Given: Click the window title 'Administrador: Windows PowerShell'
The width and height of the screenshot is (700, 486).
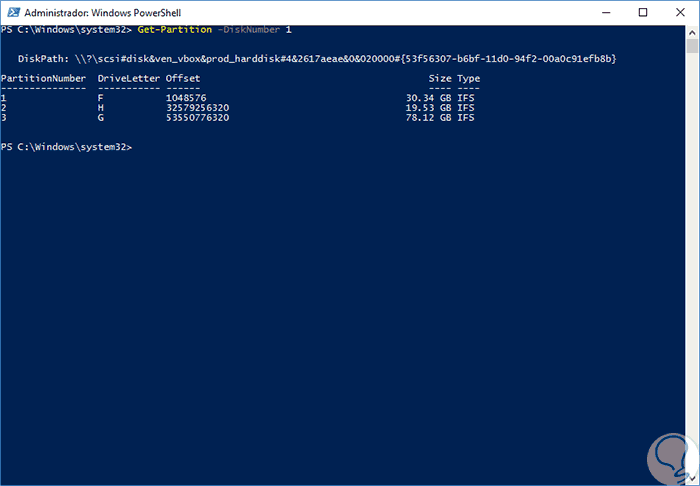Looking at the screenshot, I should tap(88, 12).
